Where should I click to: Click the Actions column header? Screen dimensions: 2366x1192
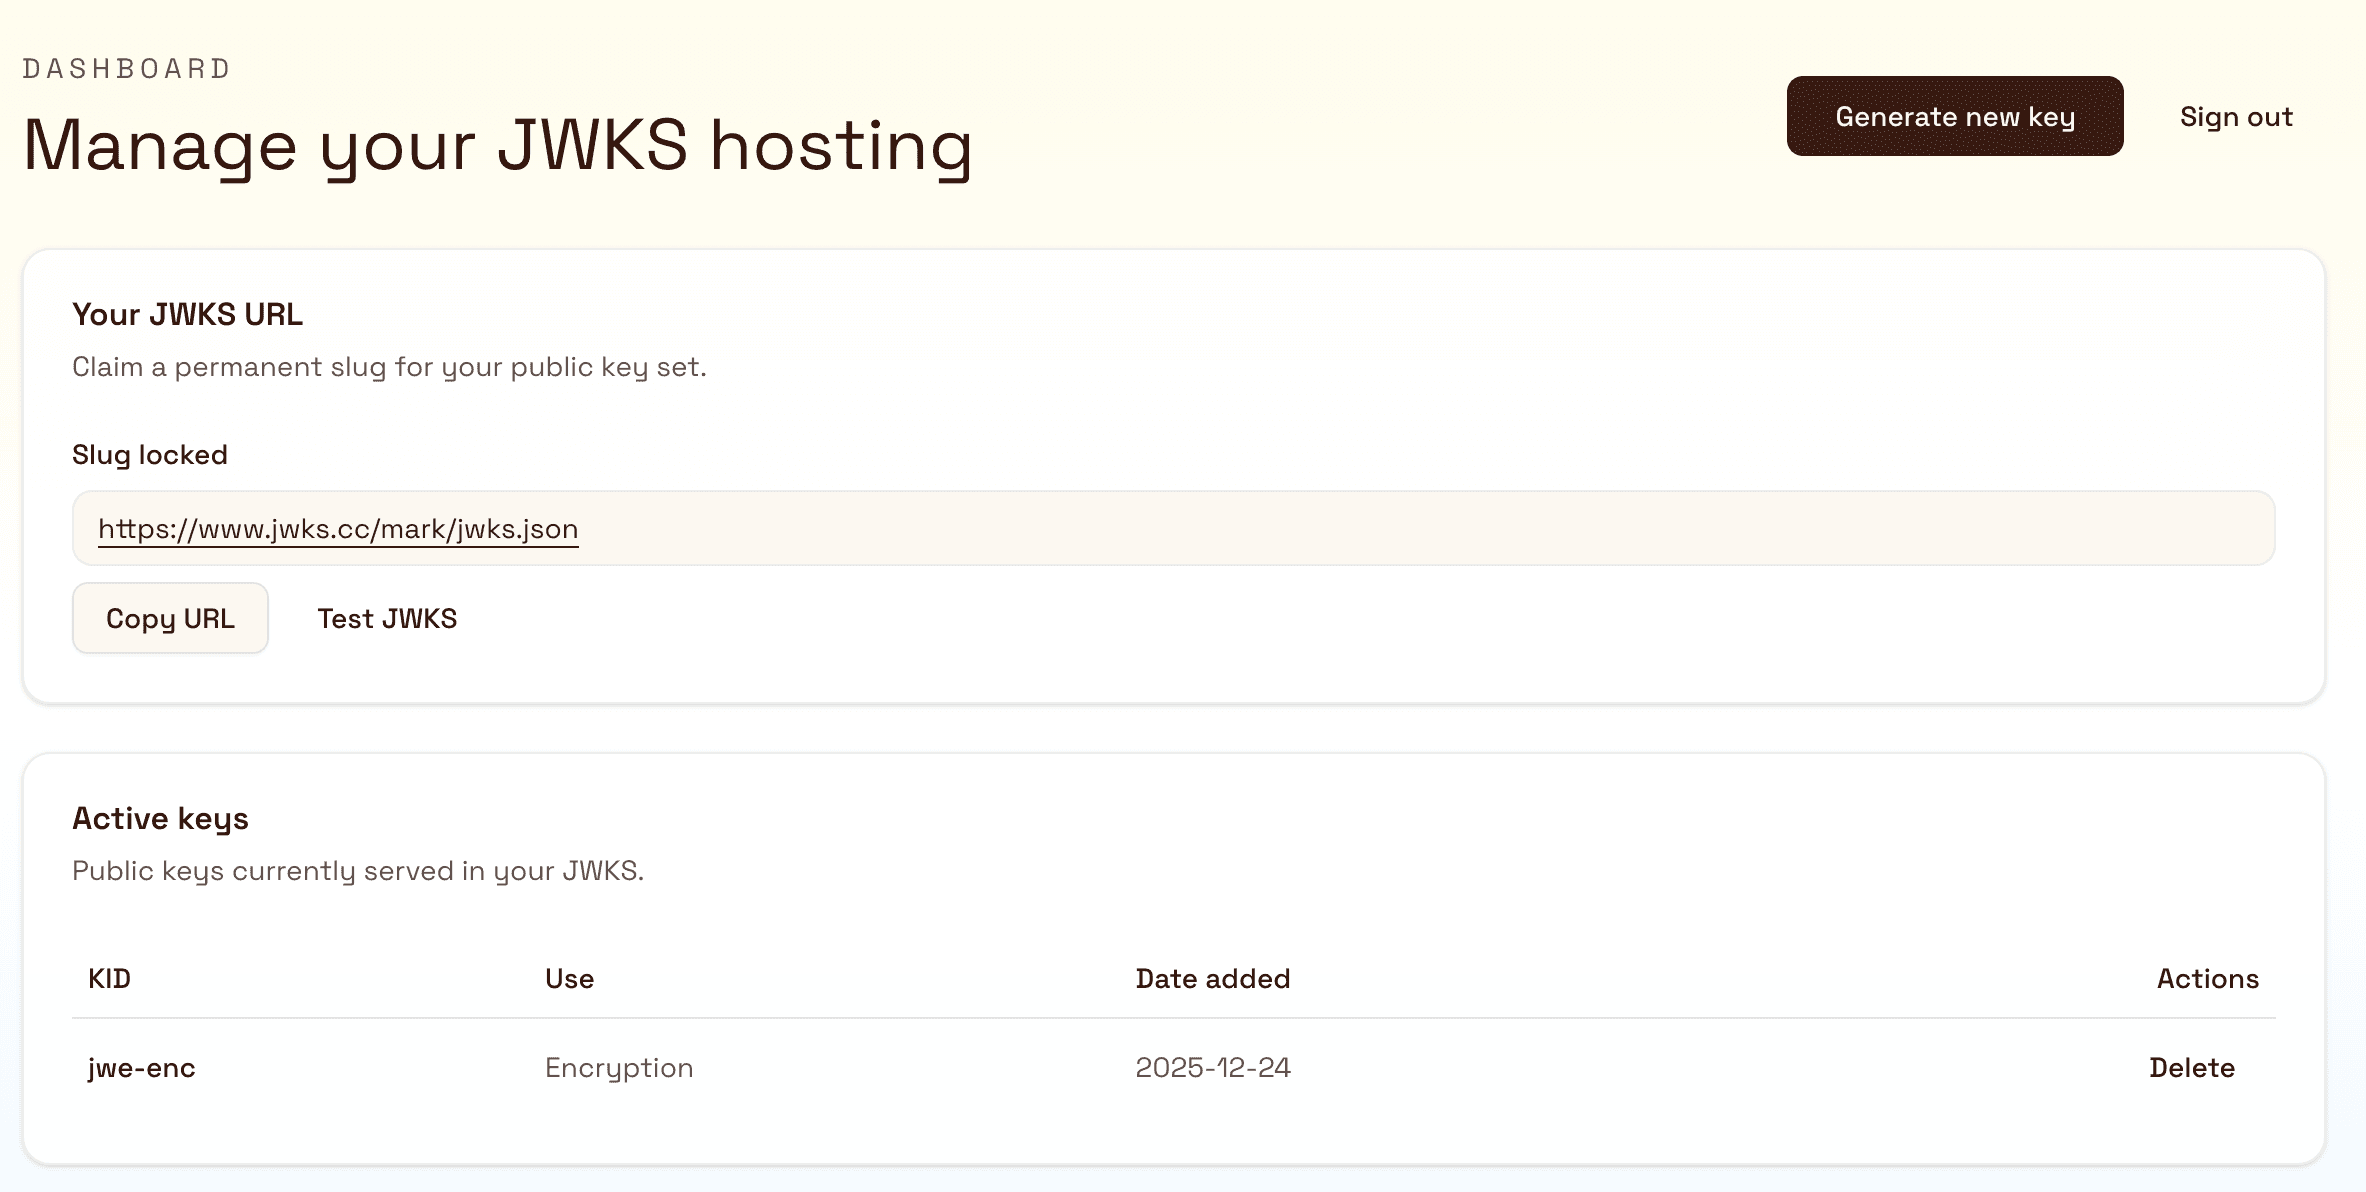coord(2206,978)
